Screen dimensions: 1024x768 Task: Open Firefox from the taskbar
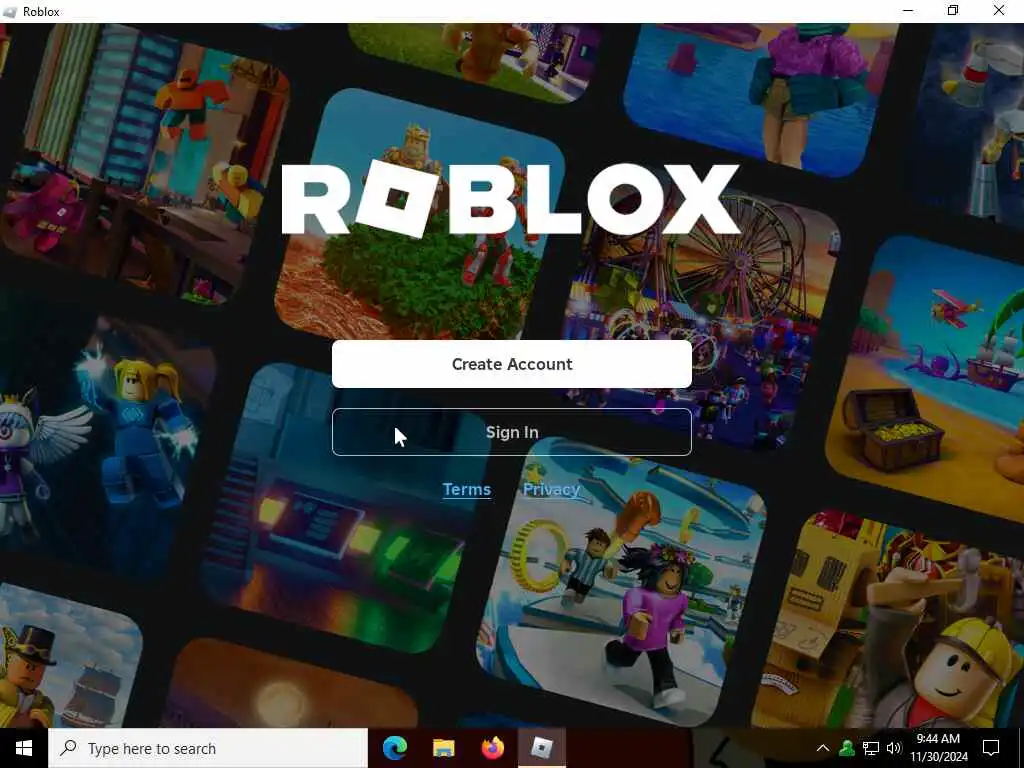[x=492, y=748]
